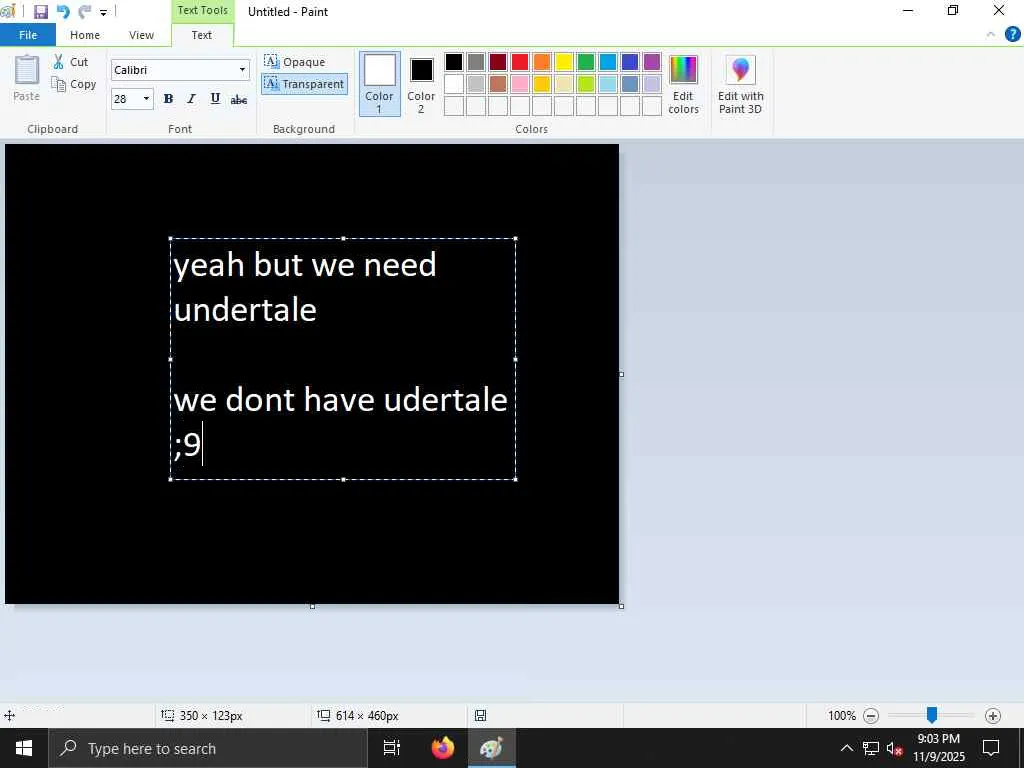The image size is (1024, 768).
Task: Switch to the View tab
Action: point(141,35)
